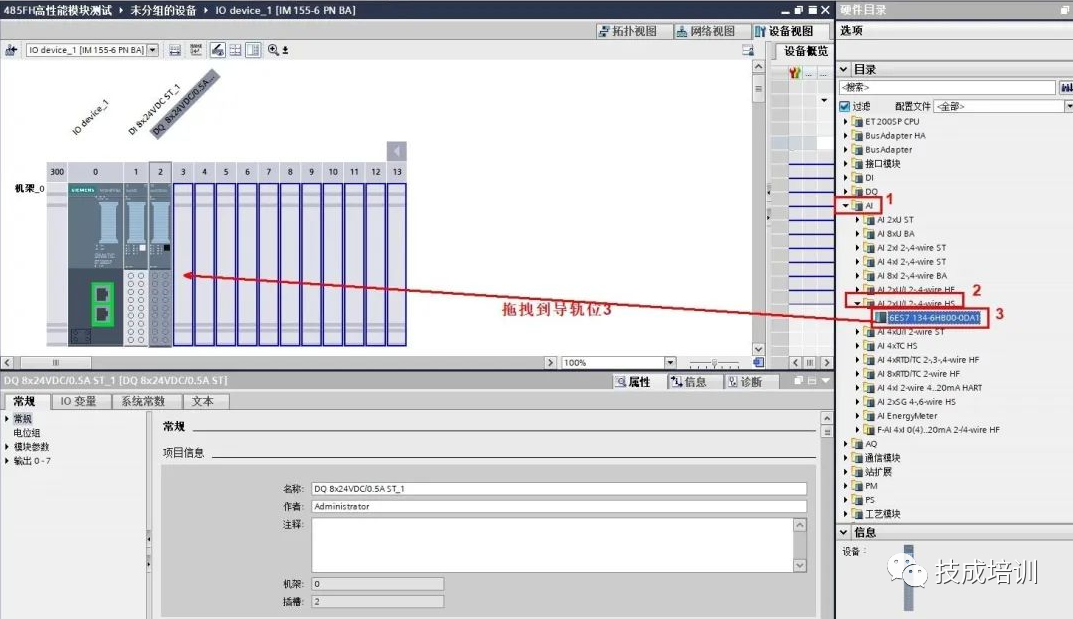Expand the DI folder in the catalog
The height and width of the screenshot is (619, 1073).
[x=846, y=177]
